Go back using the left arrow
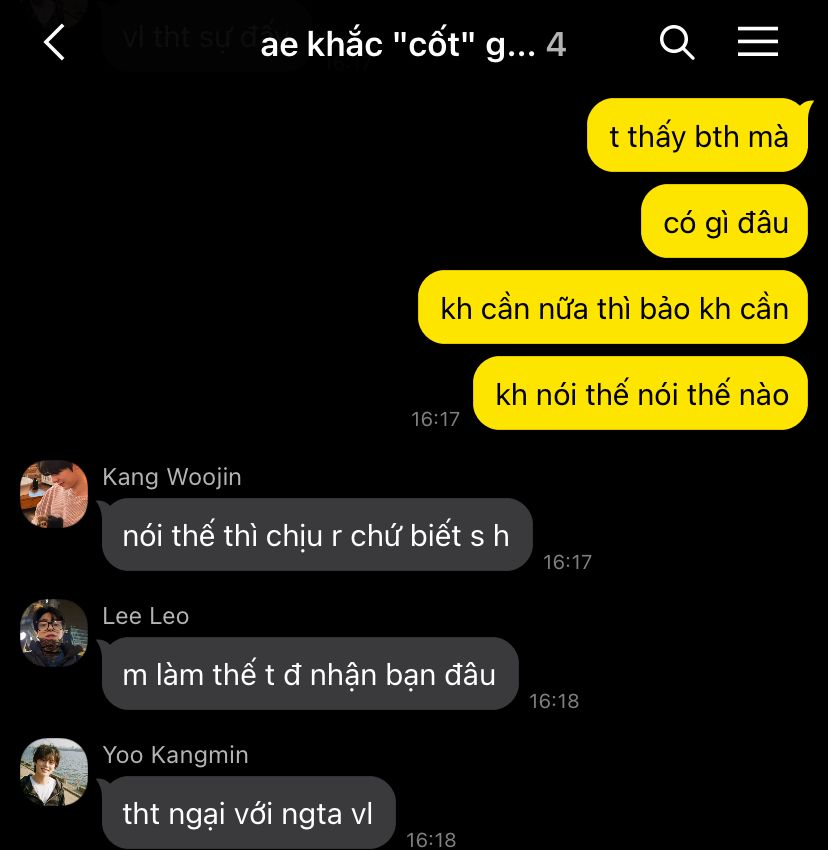The width and height of the screenshot is (828, 850). click(x=54, y=42)
